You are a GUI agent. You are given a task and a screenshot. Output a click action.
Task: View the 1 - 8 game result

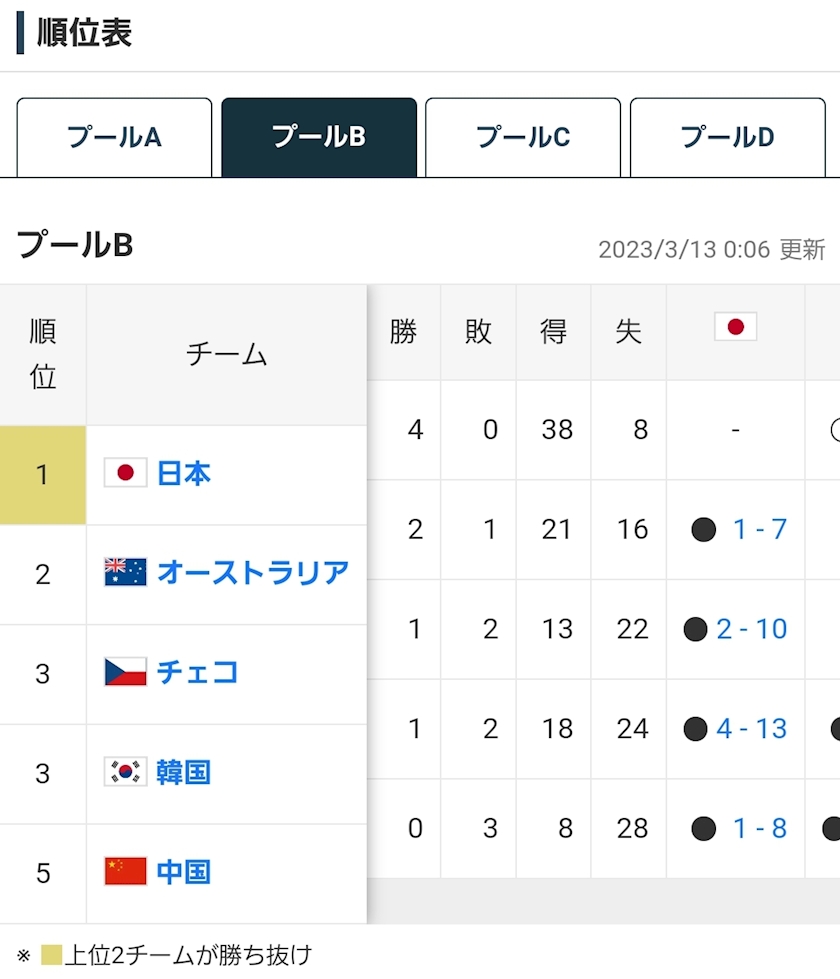pyautogui.click(x=759, y=828)
